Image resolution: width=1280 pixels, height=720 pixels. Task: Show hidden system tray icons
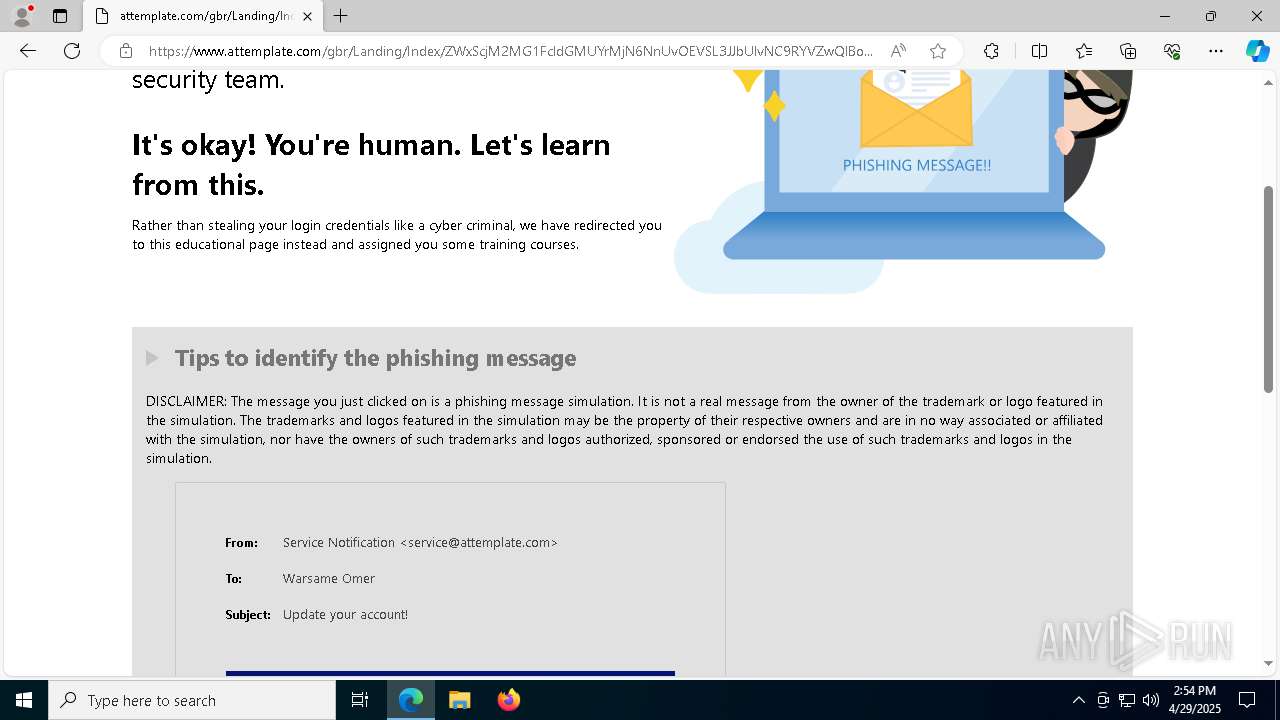[1078, 700]
